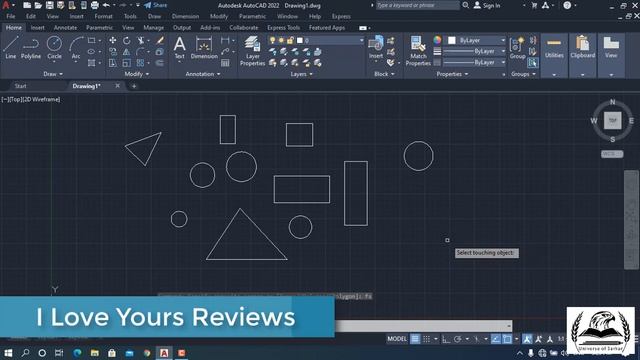The width and height of the screenshot is (640, 360).
Task: Open the Insert block tool
Action: pyautogui.click(x=376, y=48)
